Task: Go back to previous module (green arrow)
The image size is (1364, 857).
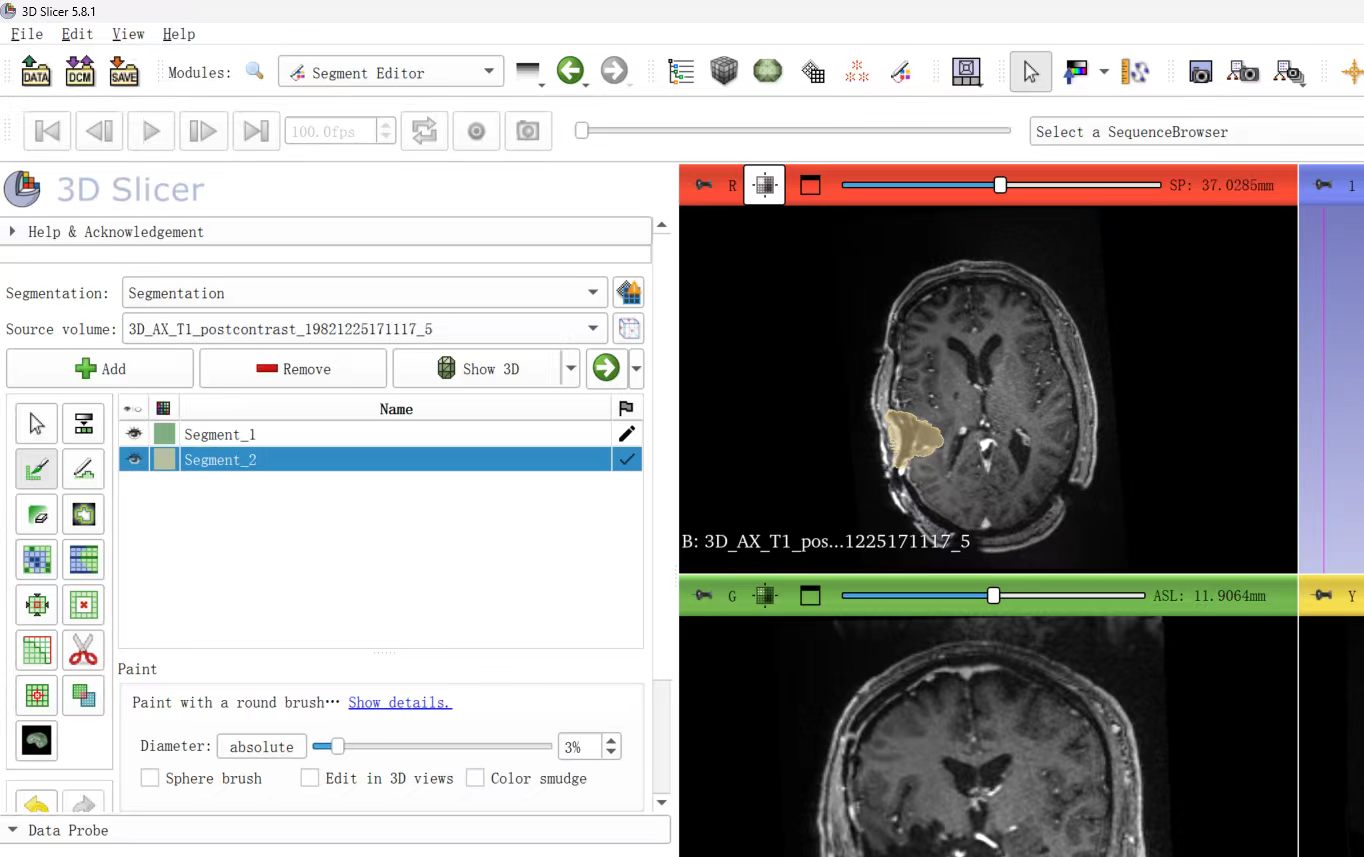Action: click(570, 71)
